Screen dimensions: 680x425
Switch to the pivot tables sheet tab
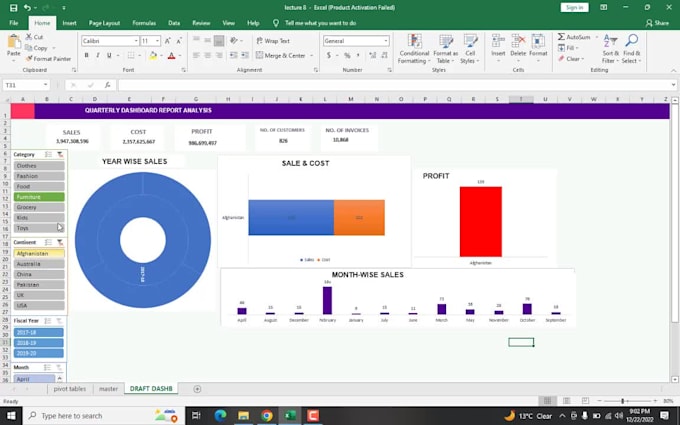(x=69, y=389)
